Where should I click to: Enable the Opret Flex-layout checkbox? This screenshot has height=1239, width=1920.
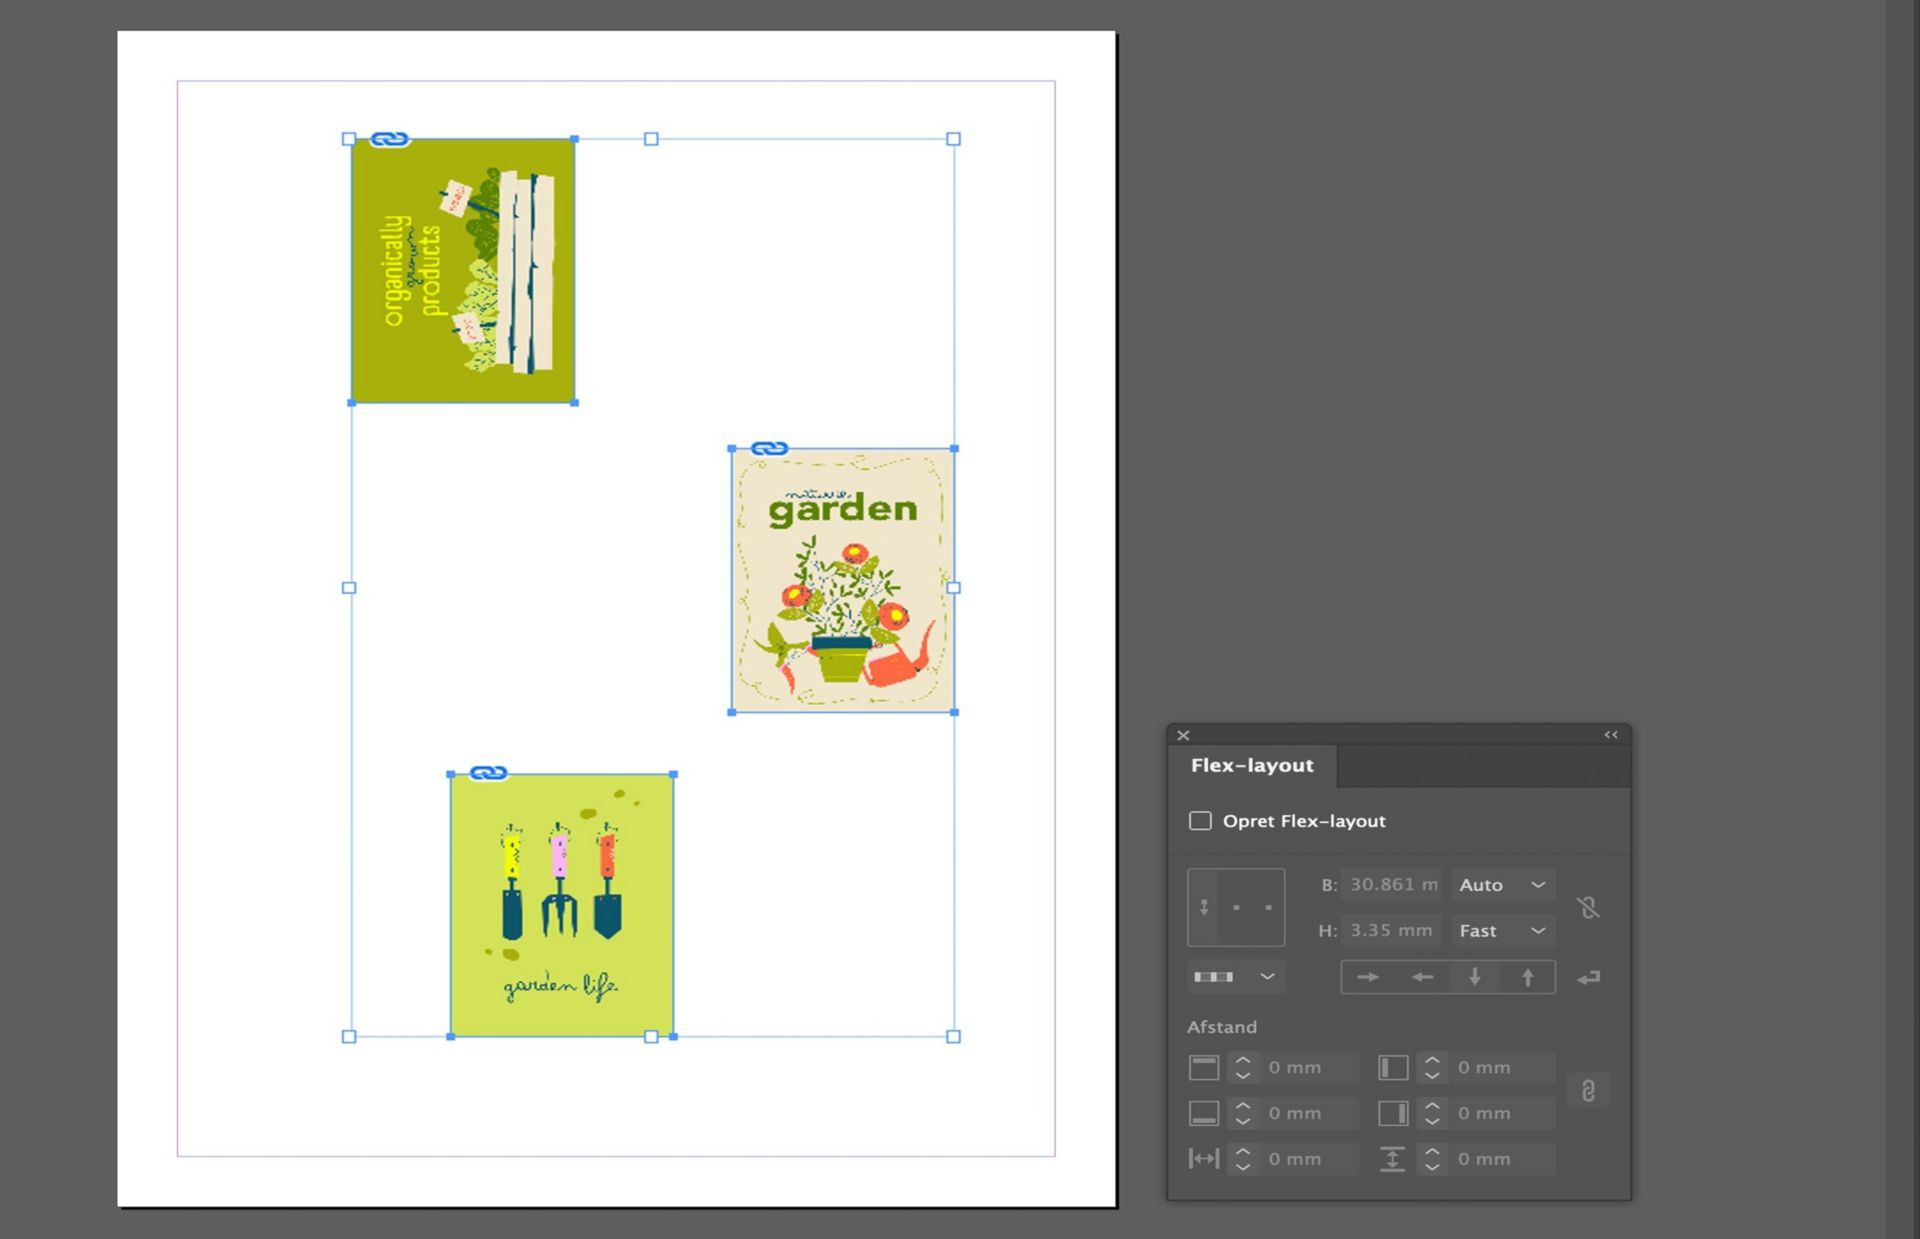pos(1200,821)
